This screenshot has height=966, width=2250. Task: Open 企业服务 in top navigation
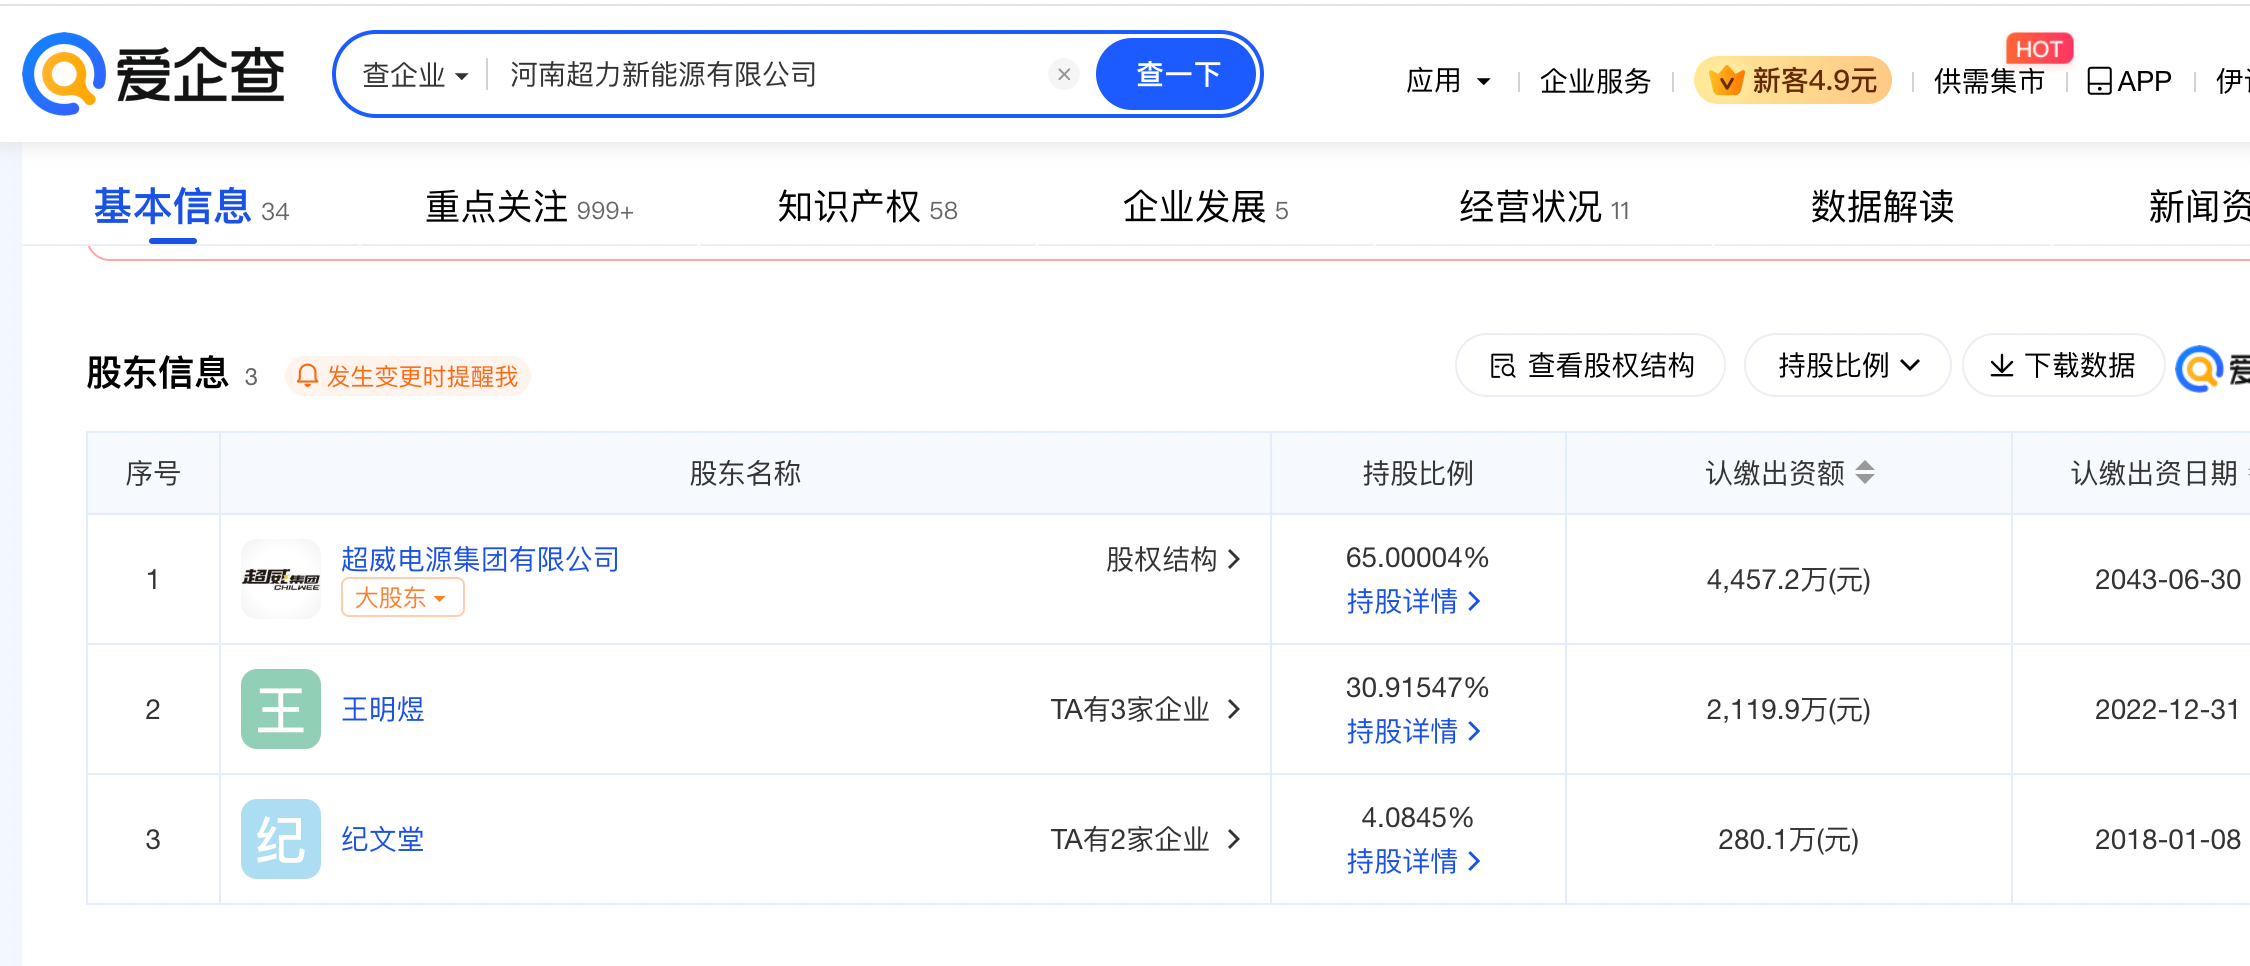(x=1595, y=81)
